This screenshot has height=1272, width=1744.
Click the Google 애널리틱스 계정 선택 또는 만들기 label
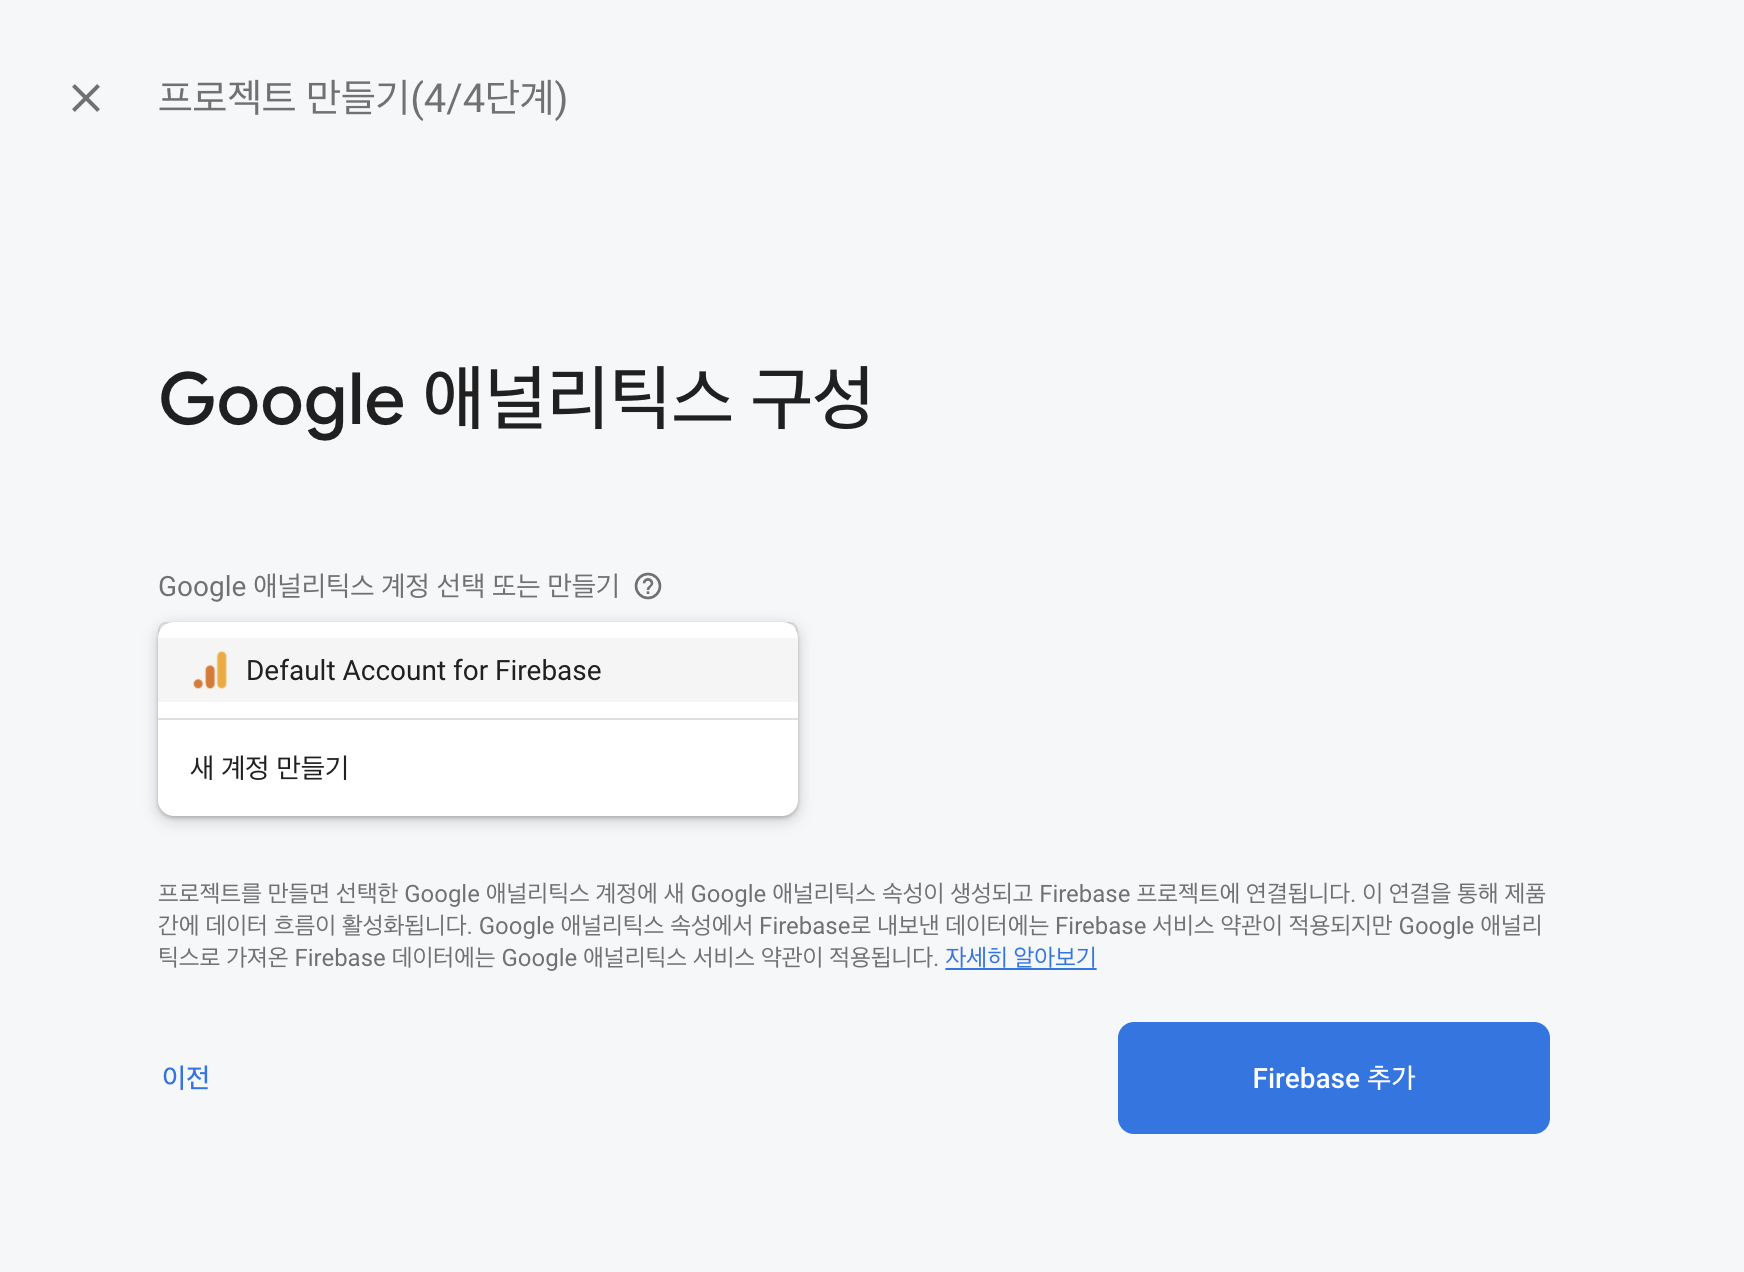tap(389, 586)
